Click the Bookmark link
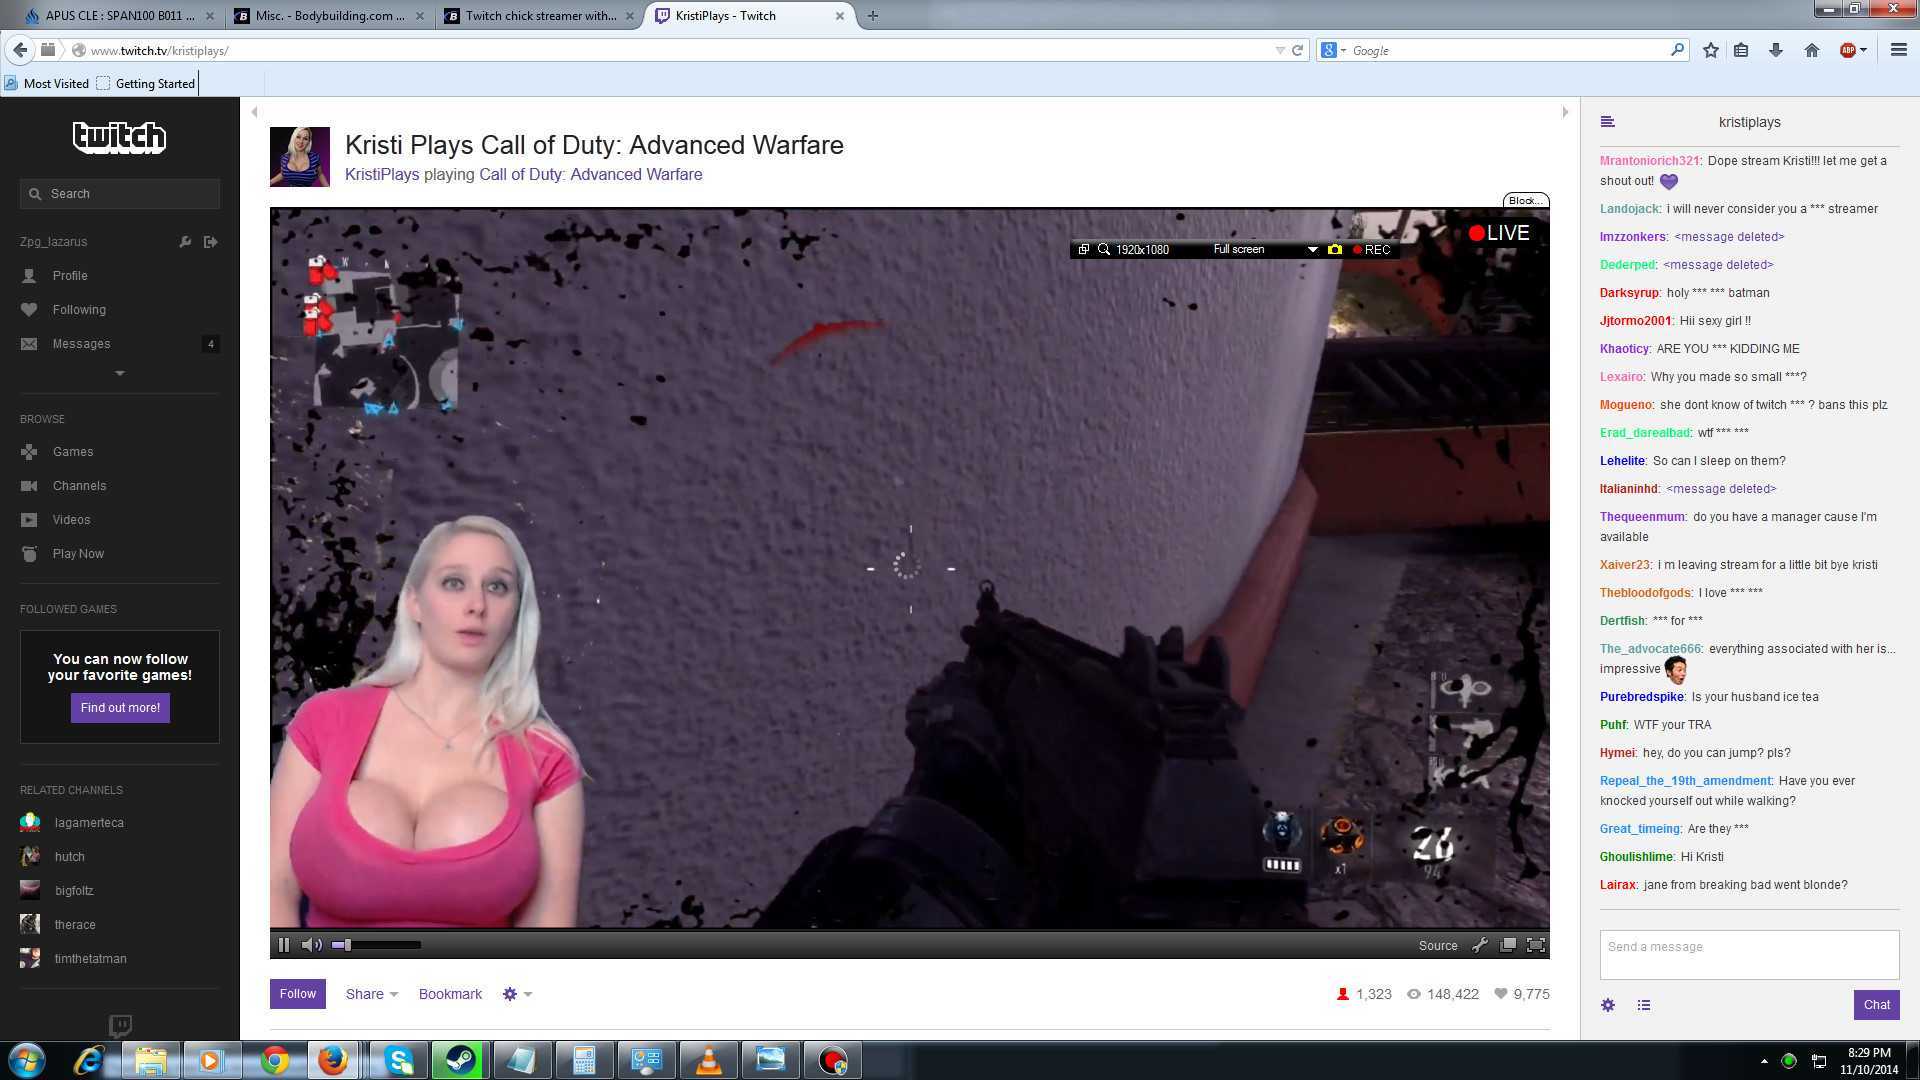Image resolution: width=1920 pixels, height=1080 pixels. (x=450, y=994)
